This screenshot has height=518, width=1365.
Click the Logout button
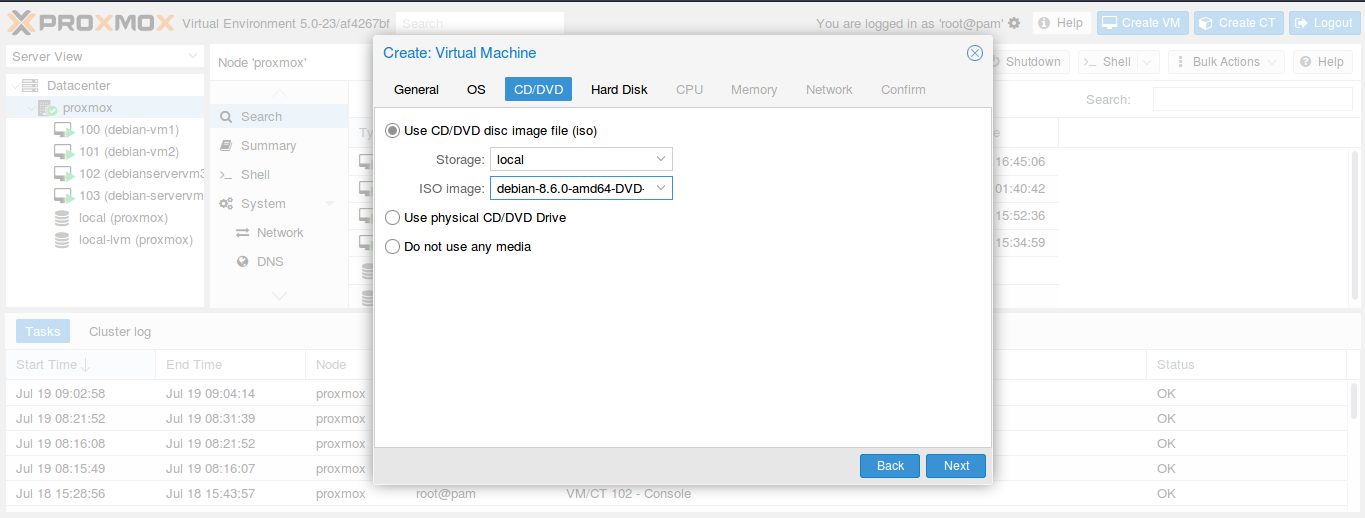tap(1325, 23)
